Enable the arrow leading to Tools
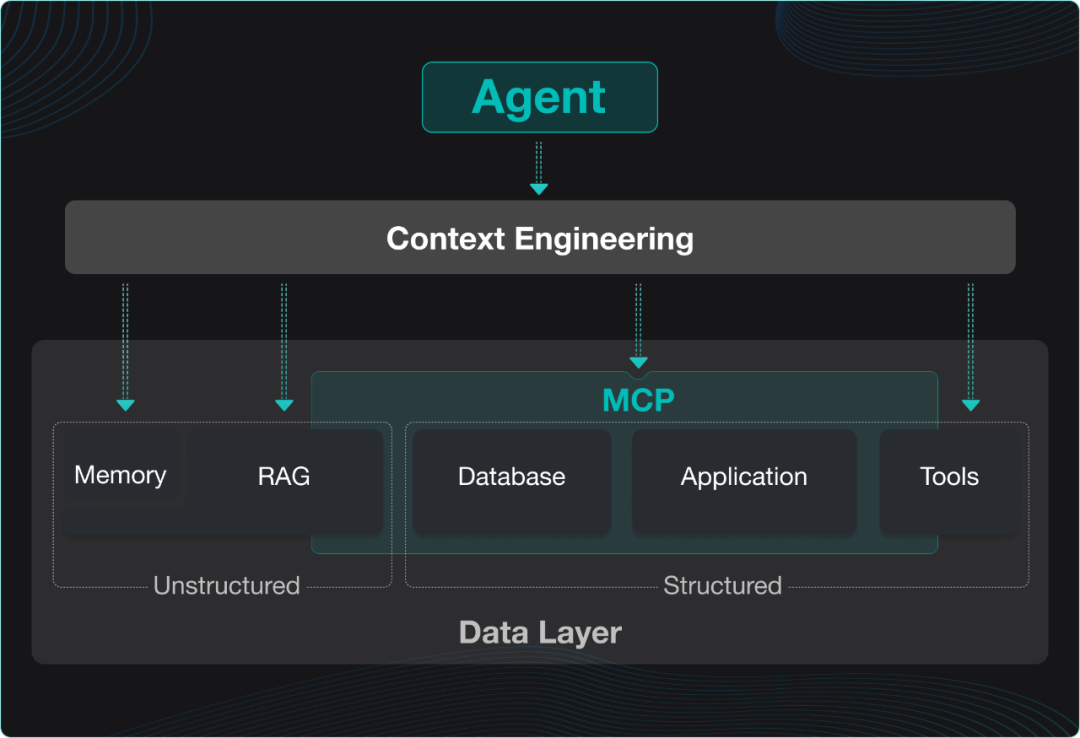The height and width of the screenshot is (738, 1080). click(970, 345)
